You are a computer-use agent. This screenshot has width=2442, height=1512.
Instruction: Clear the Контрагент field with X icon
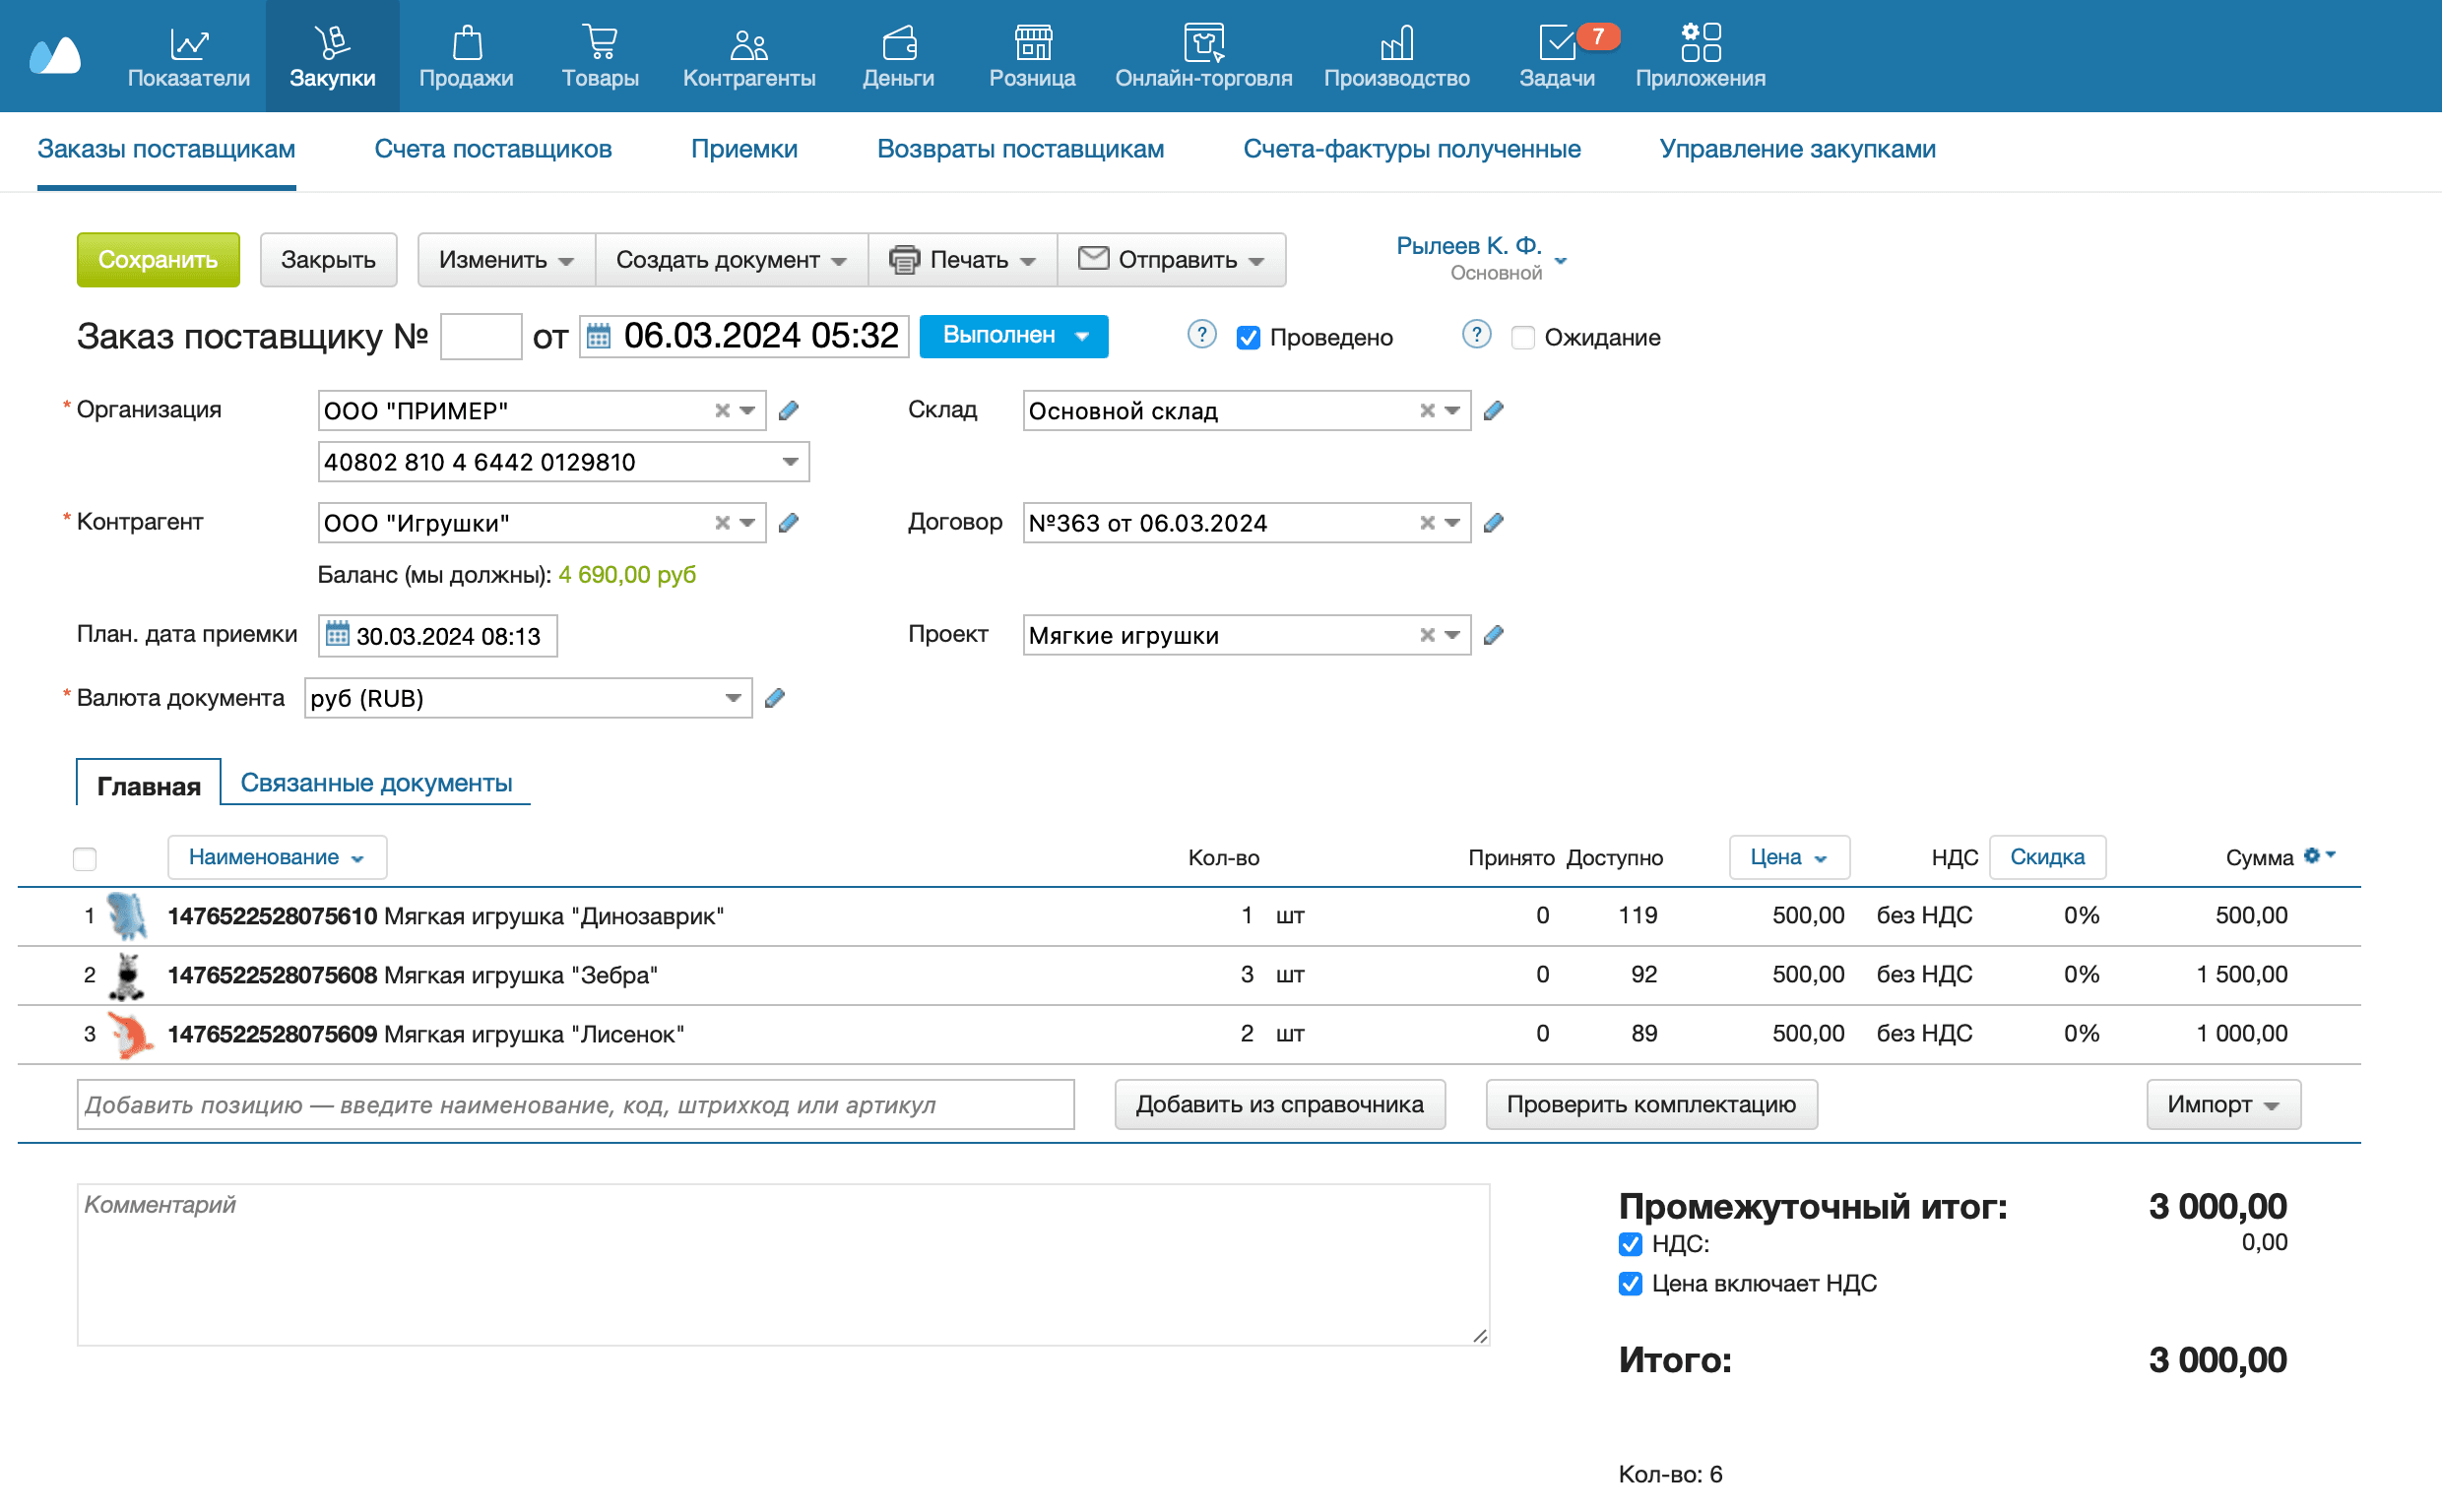722,523
